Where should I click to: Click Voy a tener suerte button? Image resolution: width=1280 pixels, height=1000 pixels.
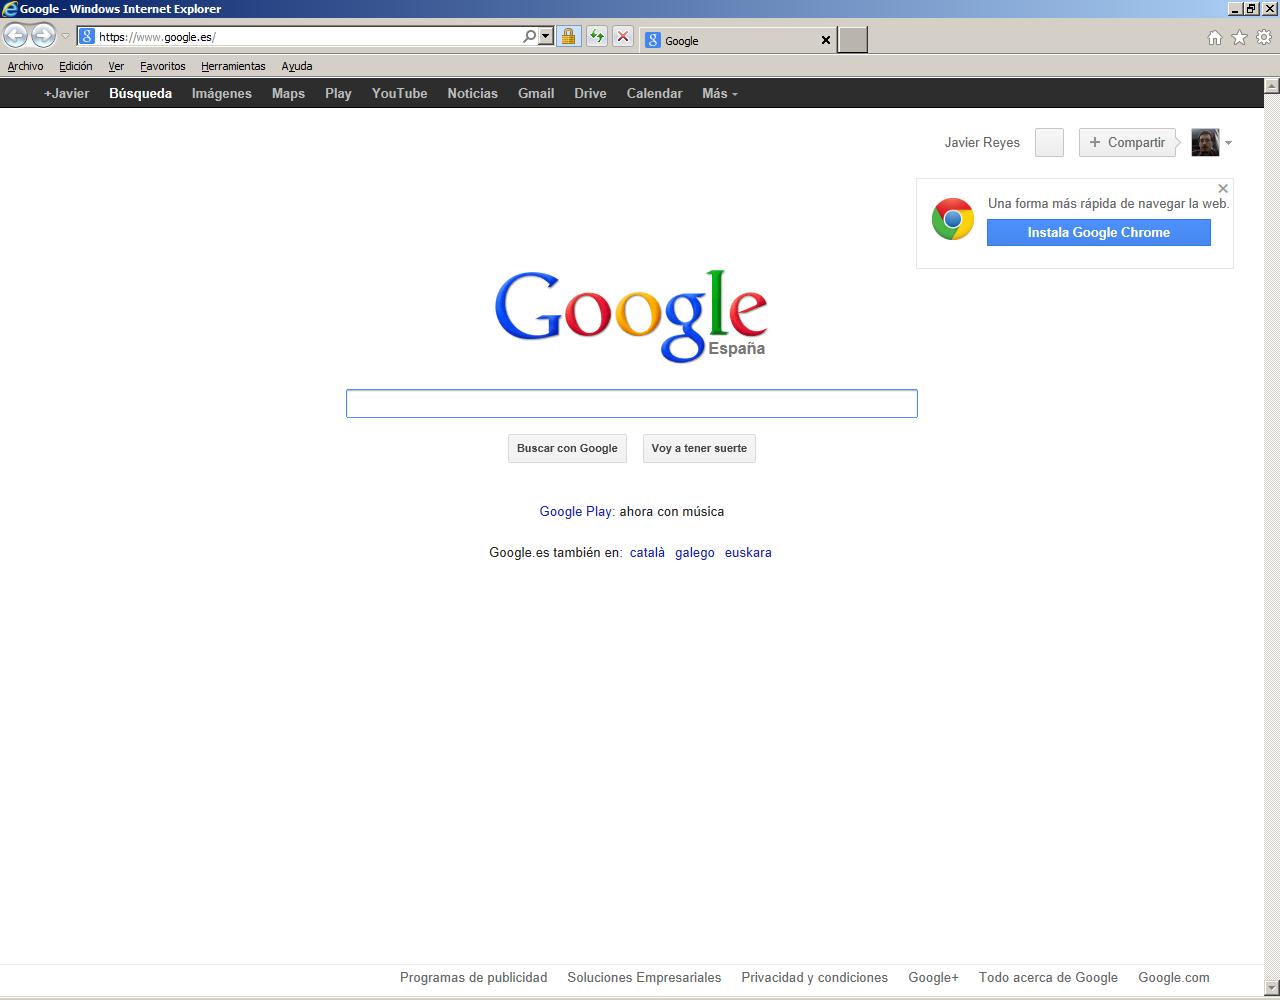click(x=699, y=448)
